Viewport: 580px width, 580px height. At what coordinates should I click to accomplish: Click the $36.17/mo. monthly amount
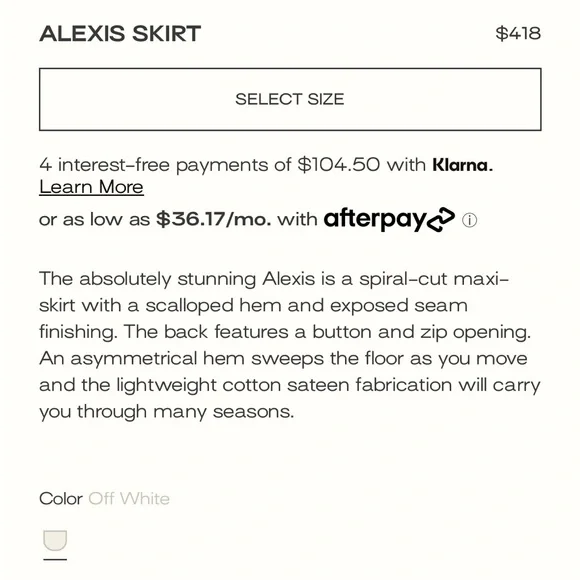pos(214,219)
